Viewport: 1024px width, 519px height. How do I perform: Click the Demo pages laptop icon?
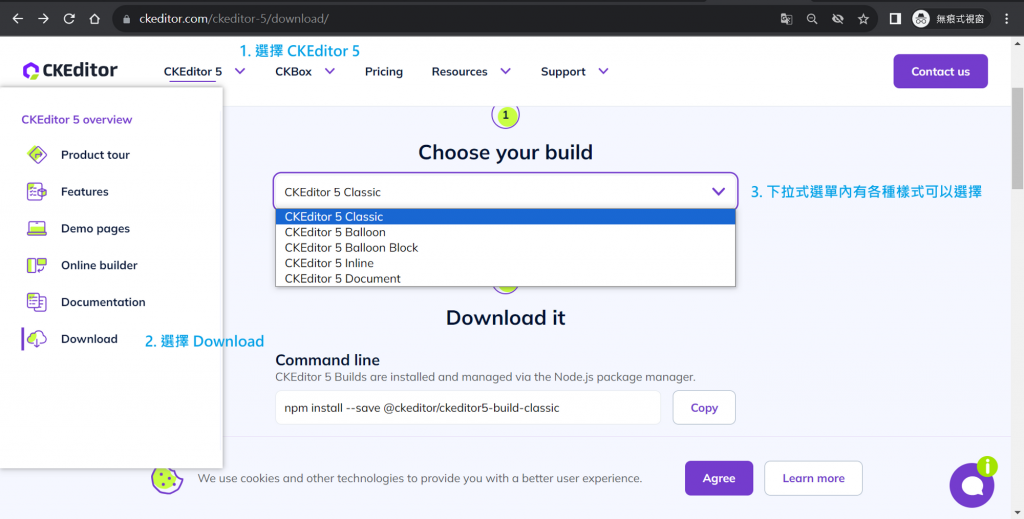click(x=37, y=228)
